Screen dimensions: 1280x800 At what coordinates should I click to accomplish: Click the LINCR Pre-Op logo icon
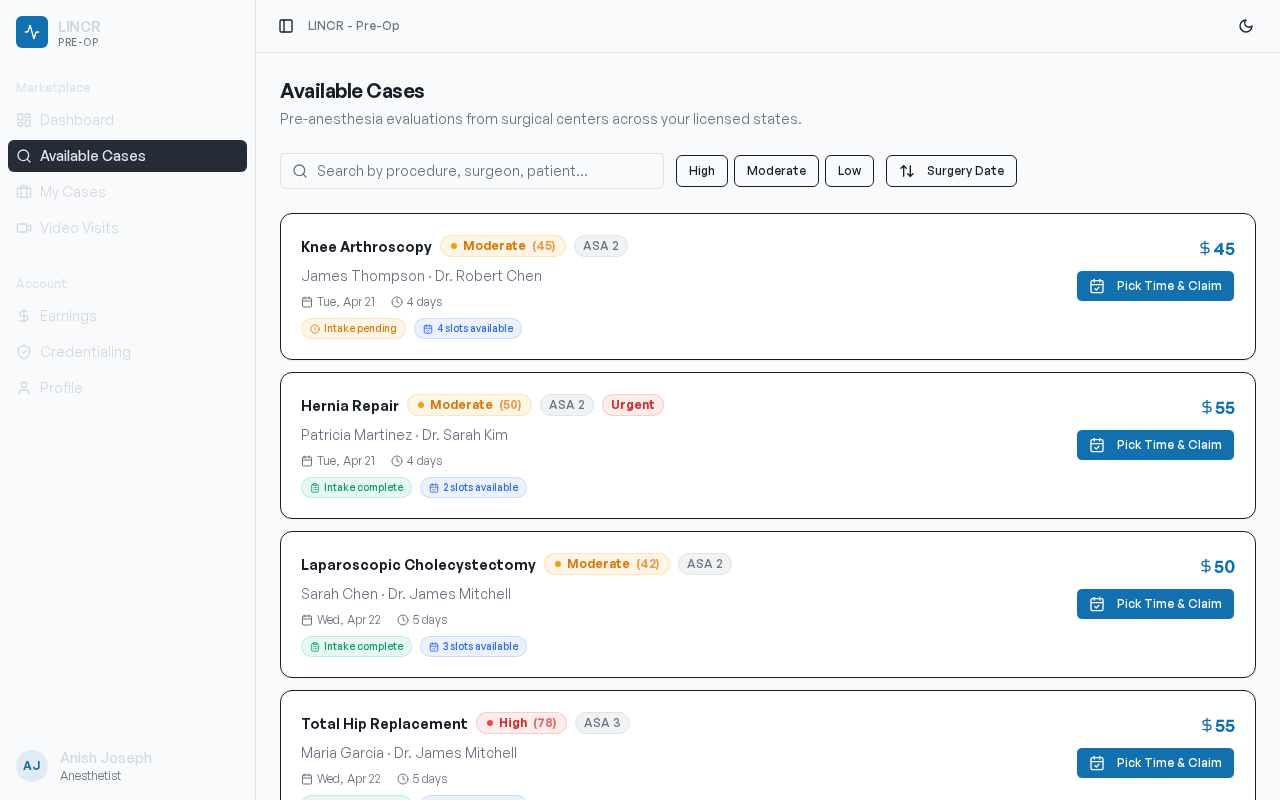click(31, 31)
